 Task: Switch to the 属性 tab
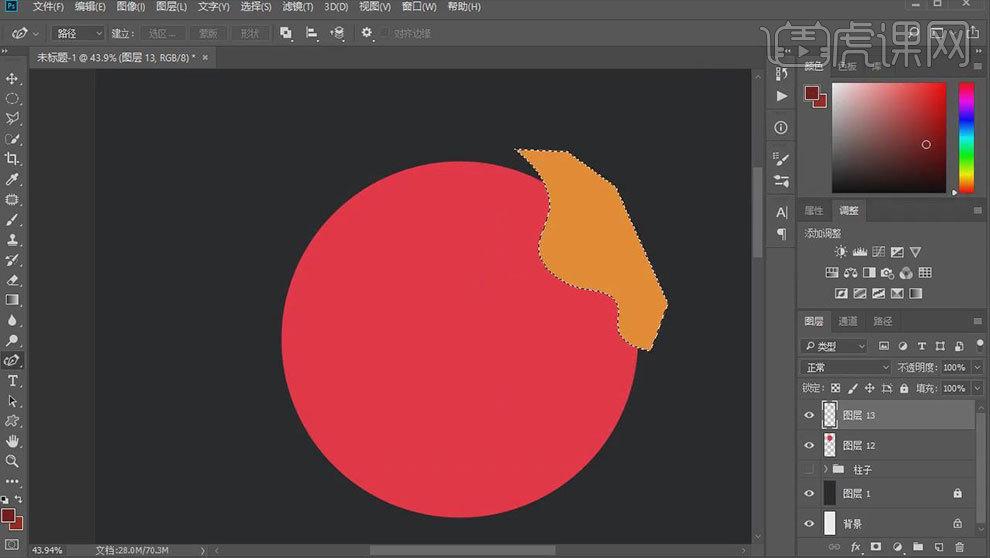click(x=813, y=211)
